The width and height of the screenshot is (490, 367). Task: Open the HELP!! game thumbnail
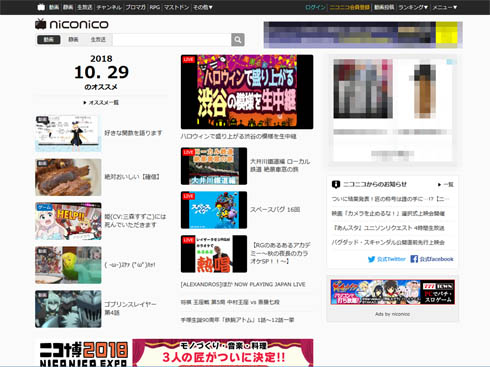point(68,221)
